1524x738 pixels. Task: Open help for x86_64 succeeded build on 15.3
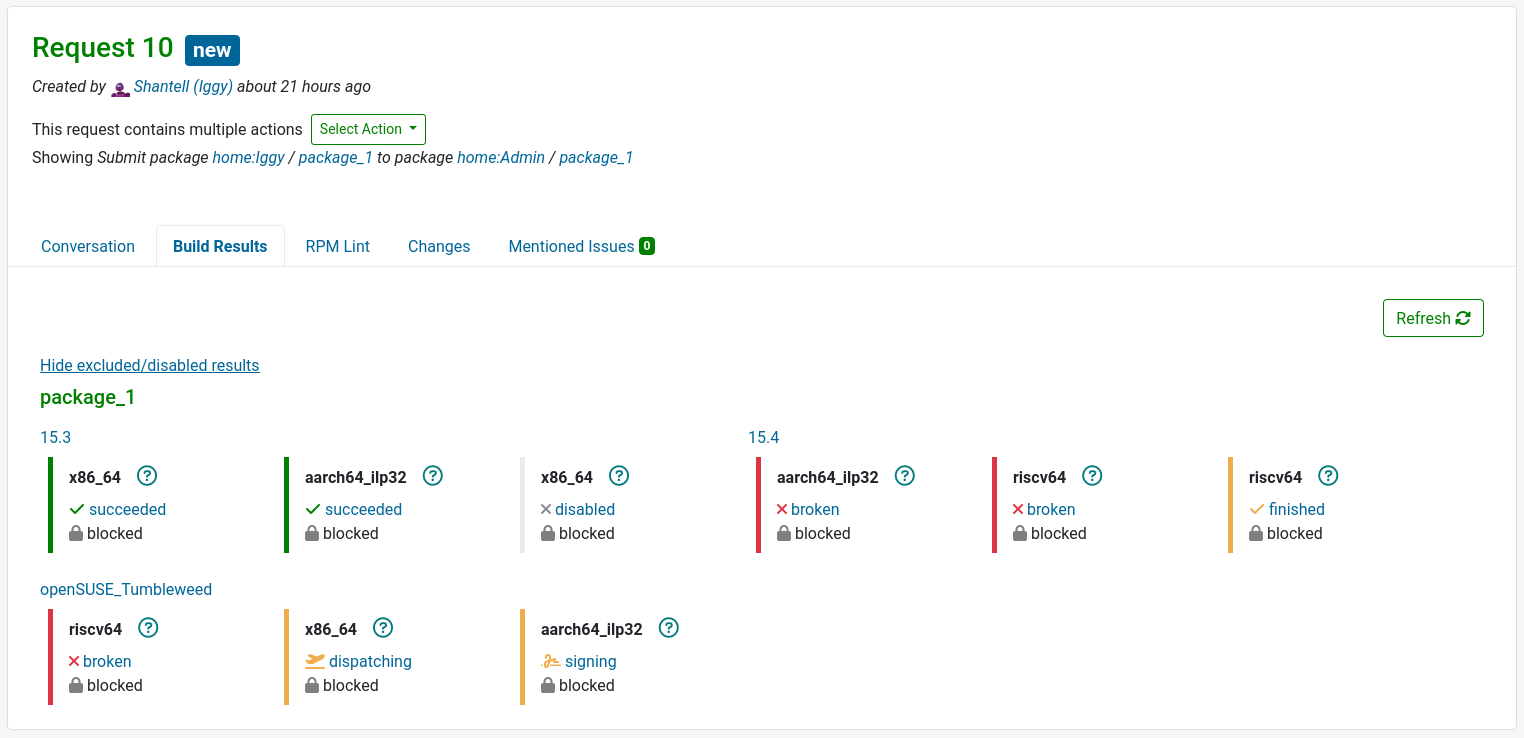point(147,476)
